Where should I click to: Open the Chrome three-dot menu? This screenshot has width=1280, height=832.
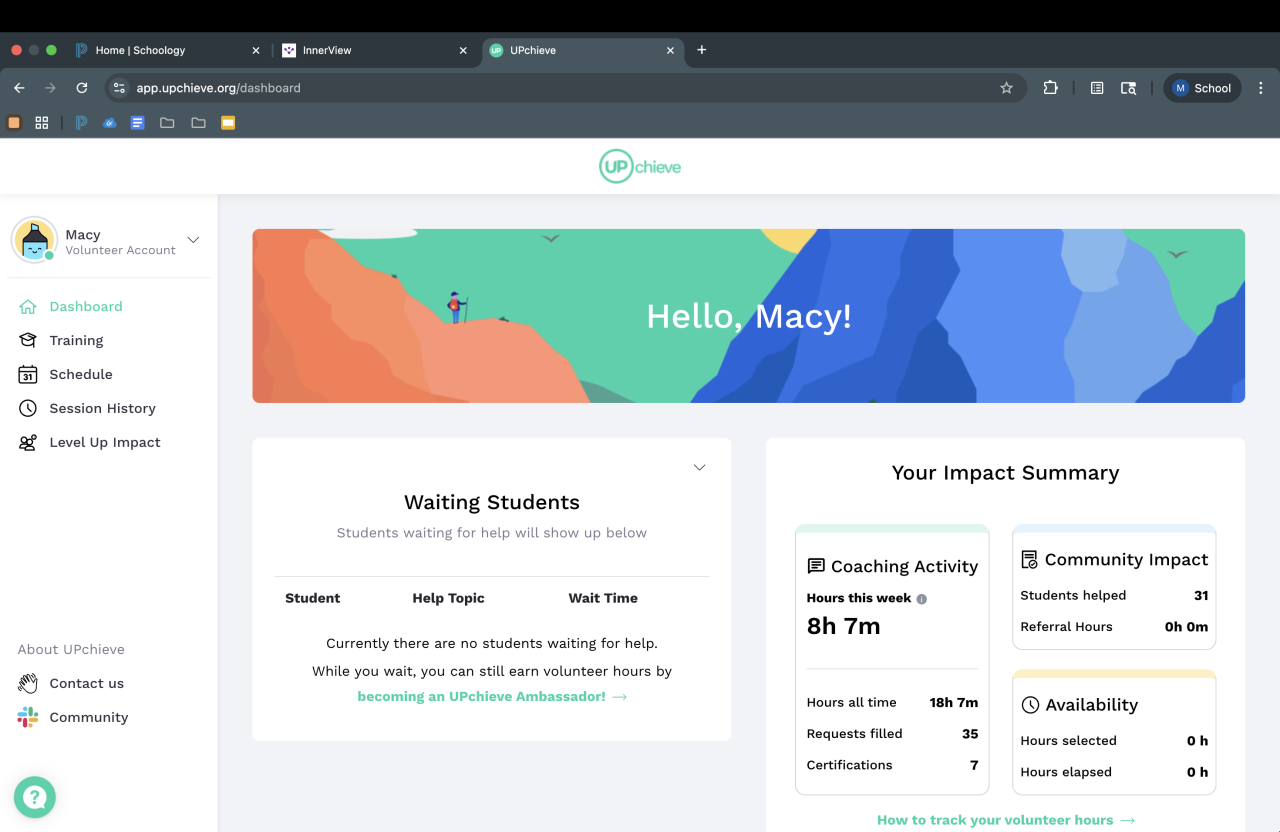(1259, 88)
